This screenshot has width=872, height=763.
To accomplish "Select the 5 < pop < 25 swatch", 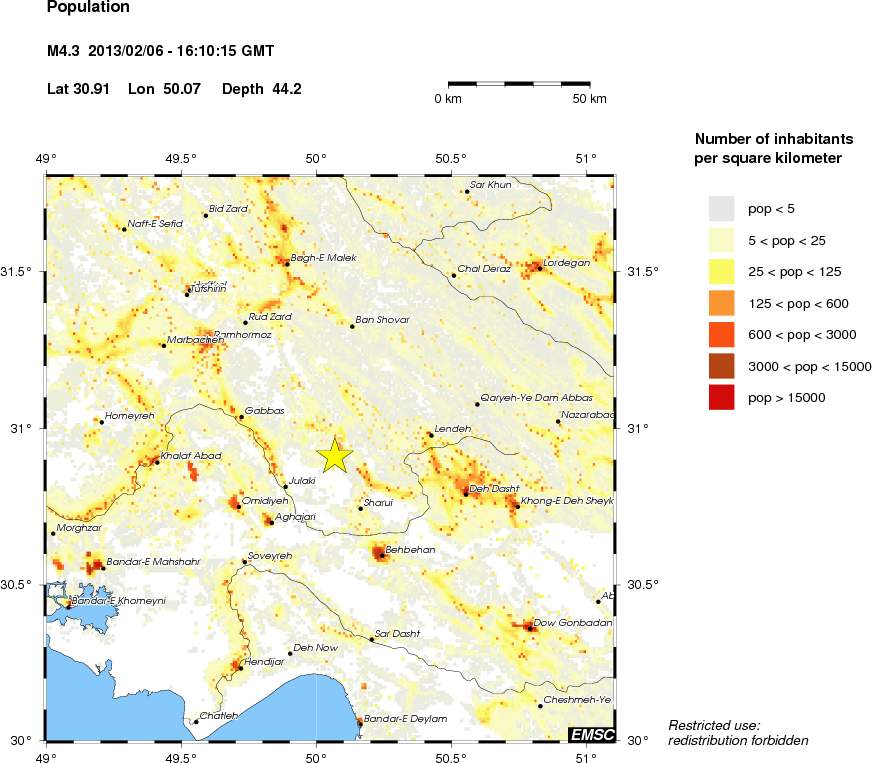I will tap(722, 240).
